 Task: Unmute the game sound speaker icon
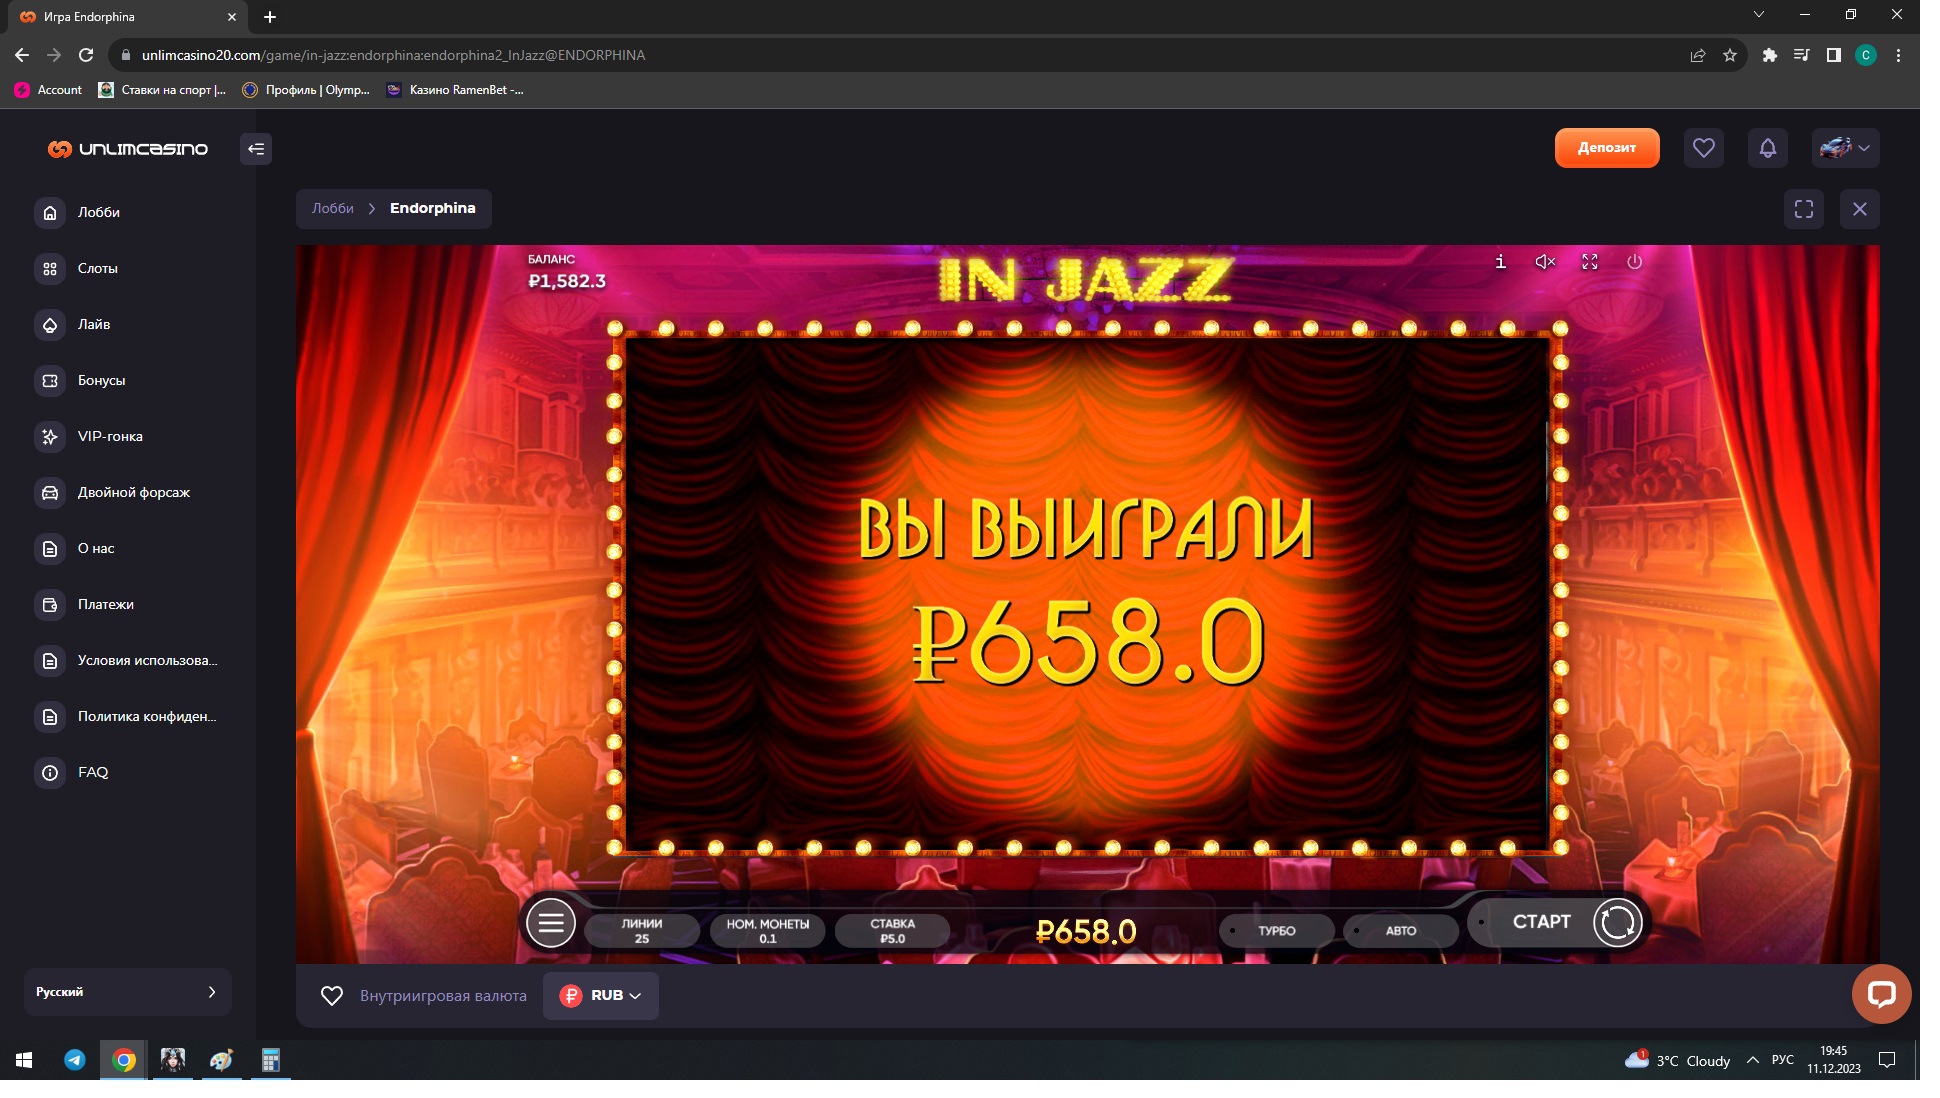(x=1545, y=262)
